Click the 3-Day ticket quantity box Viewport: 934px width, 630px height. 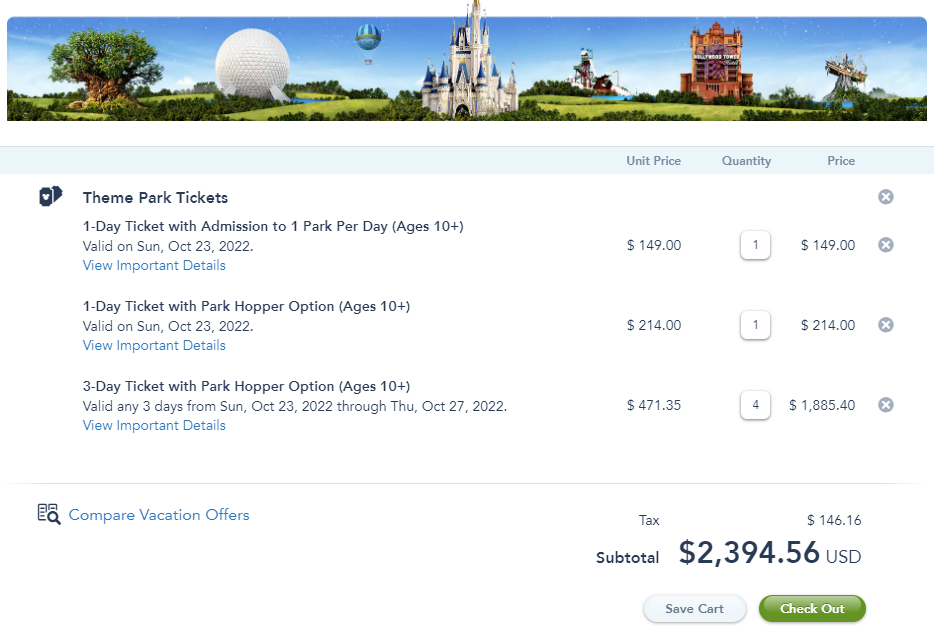click(755, 405)
